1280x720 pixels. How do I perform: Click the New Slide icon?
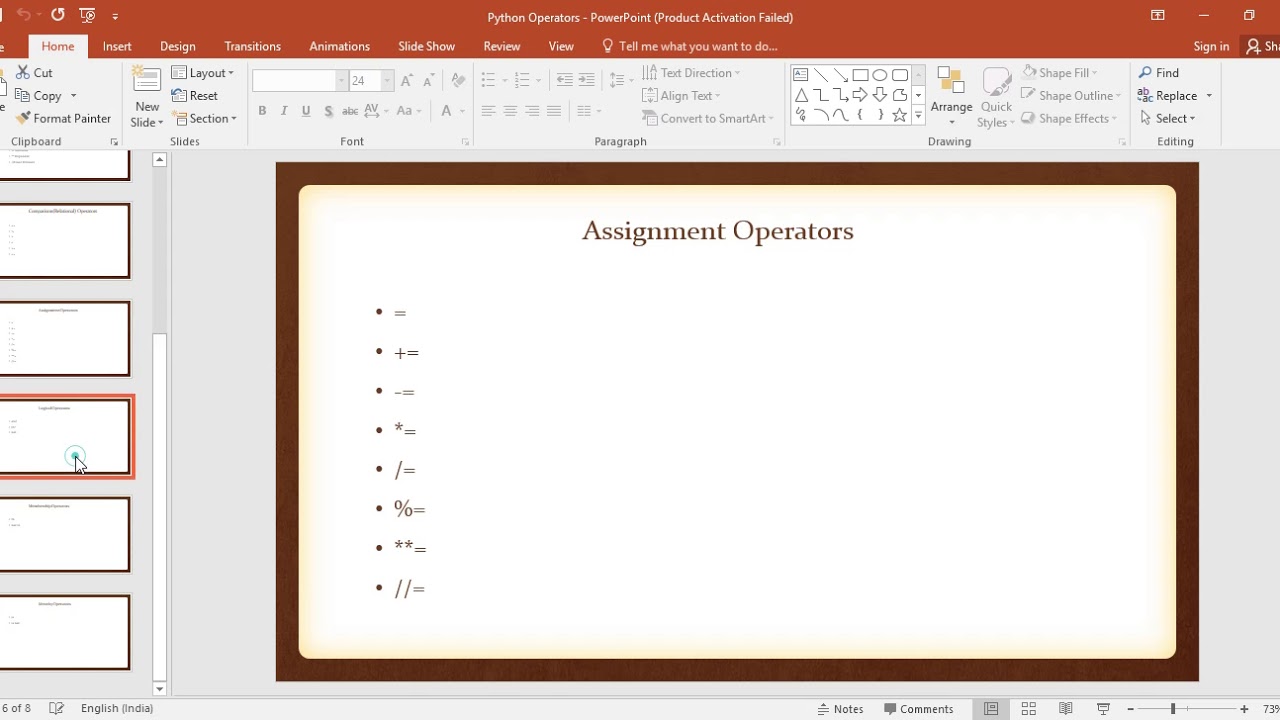pos(147,81)
